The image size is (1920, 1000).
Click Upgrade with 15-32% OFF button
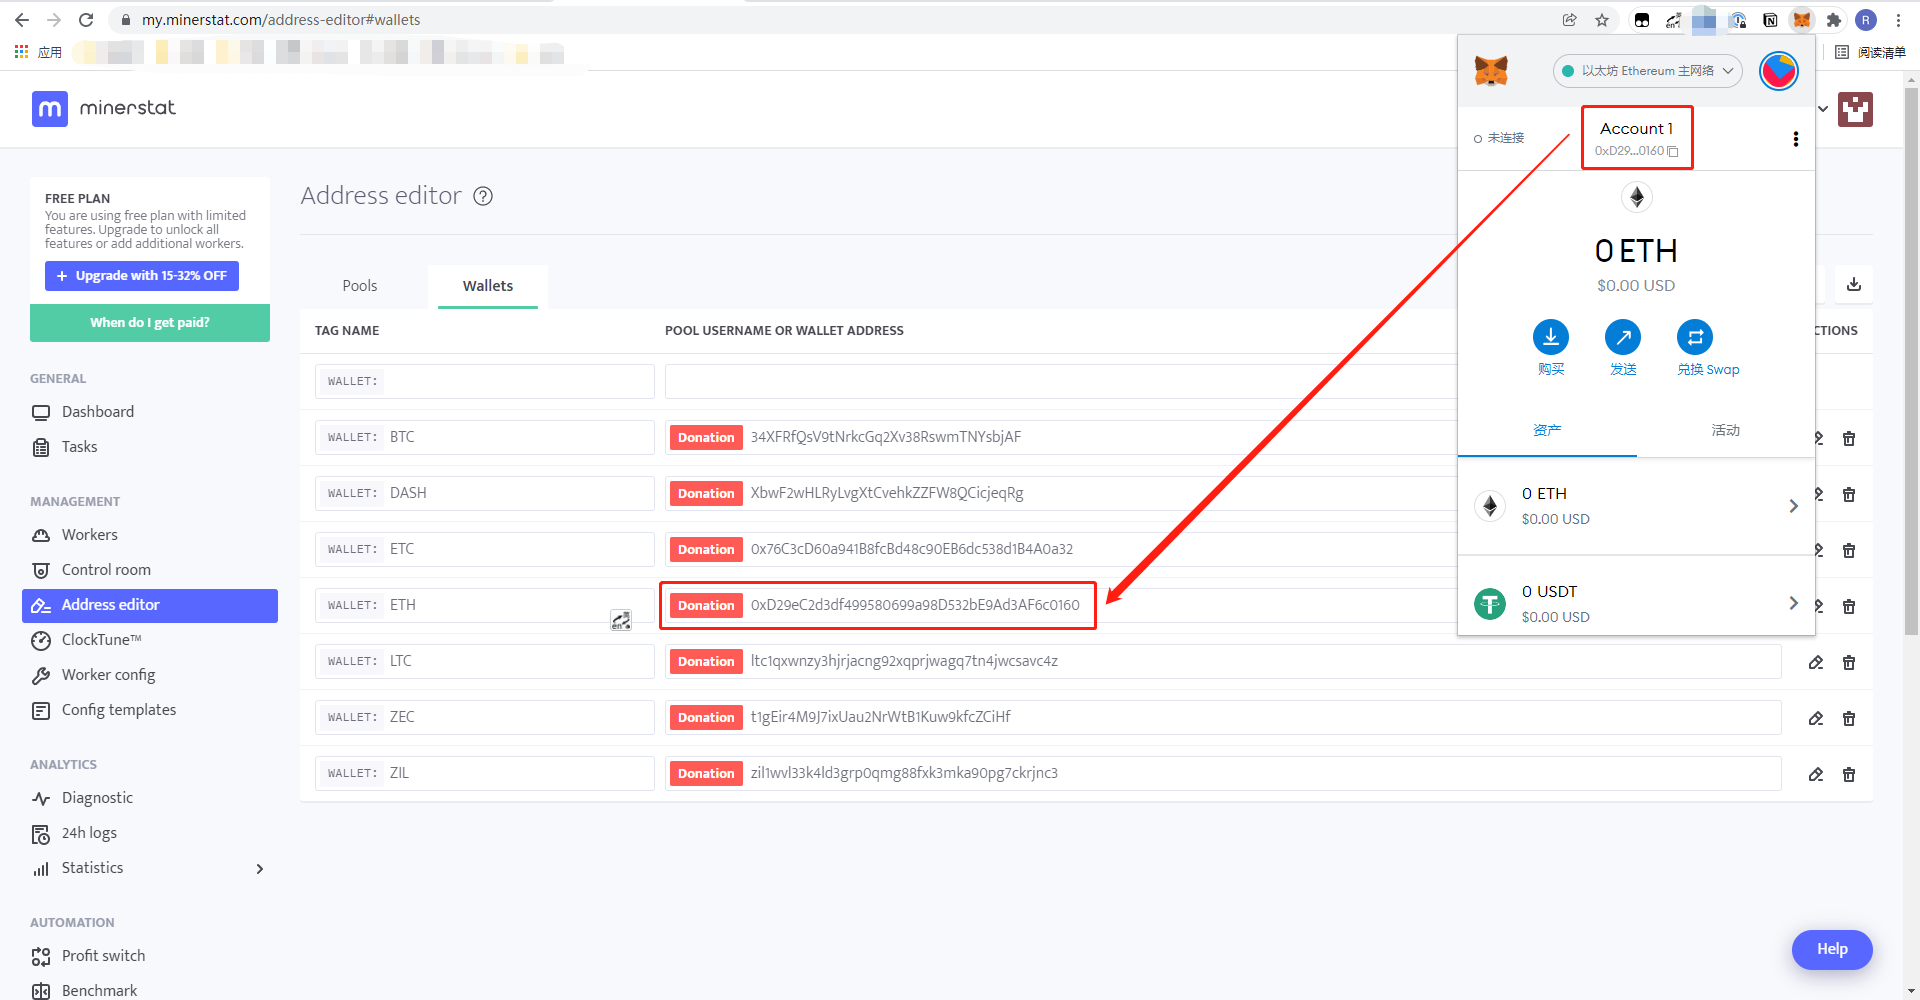click(x=142, y=276)
